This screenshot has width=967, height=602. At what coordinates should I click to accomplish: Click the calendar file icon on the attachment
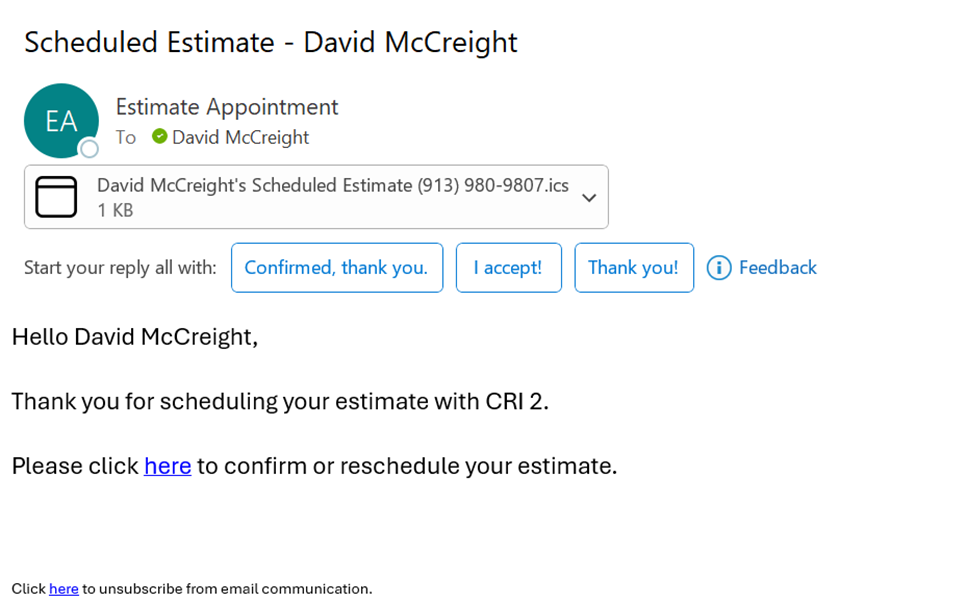(x=56, y=197)
